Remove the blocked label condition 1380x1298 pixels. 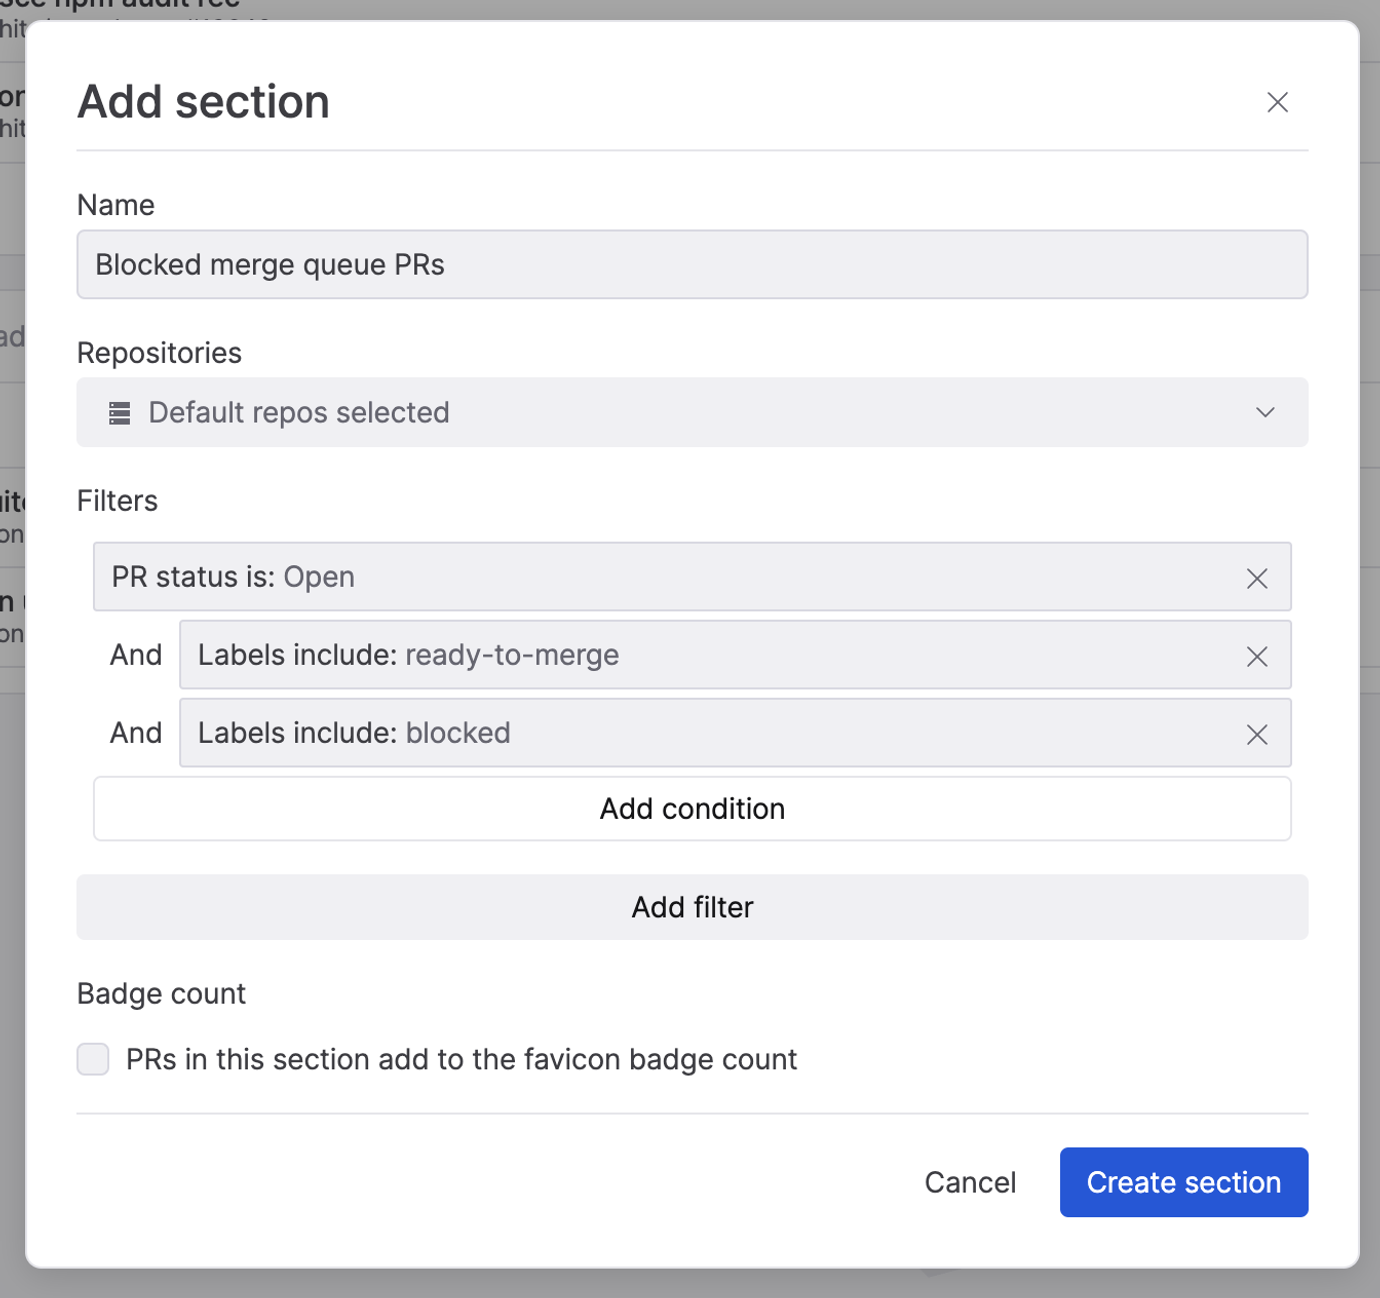[x=1257, y=734]
